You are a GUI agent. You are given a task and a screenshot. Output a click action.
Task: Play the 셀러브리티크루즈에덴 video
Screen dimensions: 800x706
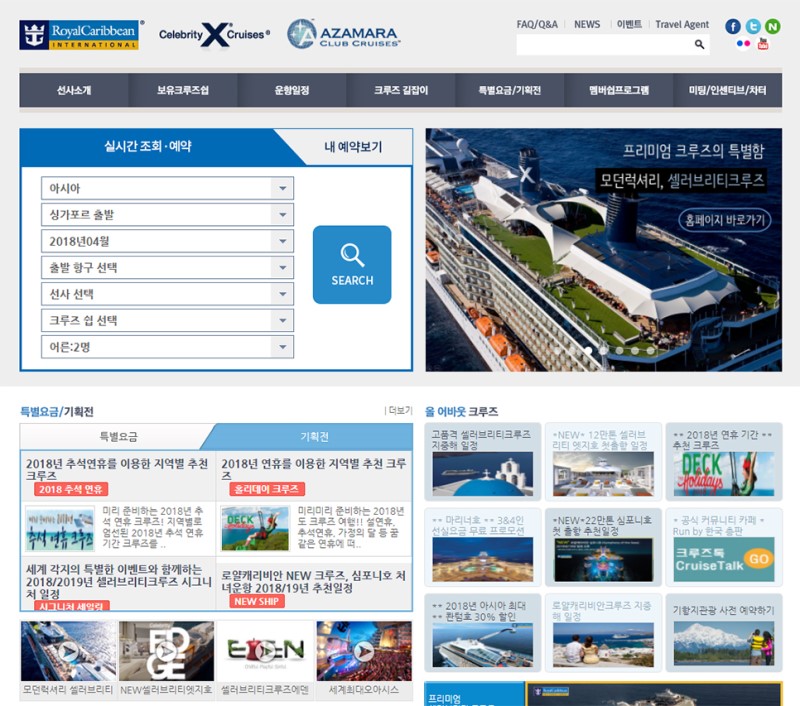click(265, 651)
